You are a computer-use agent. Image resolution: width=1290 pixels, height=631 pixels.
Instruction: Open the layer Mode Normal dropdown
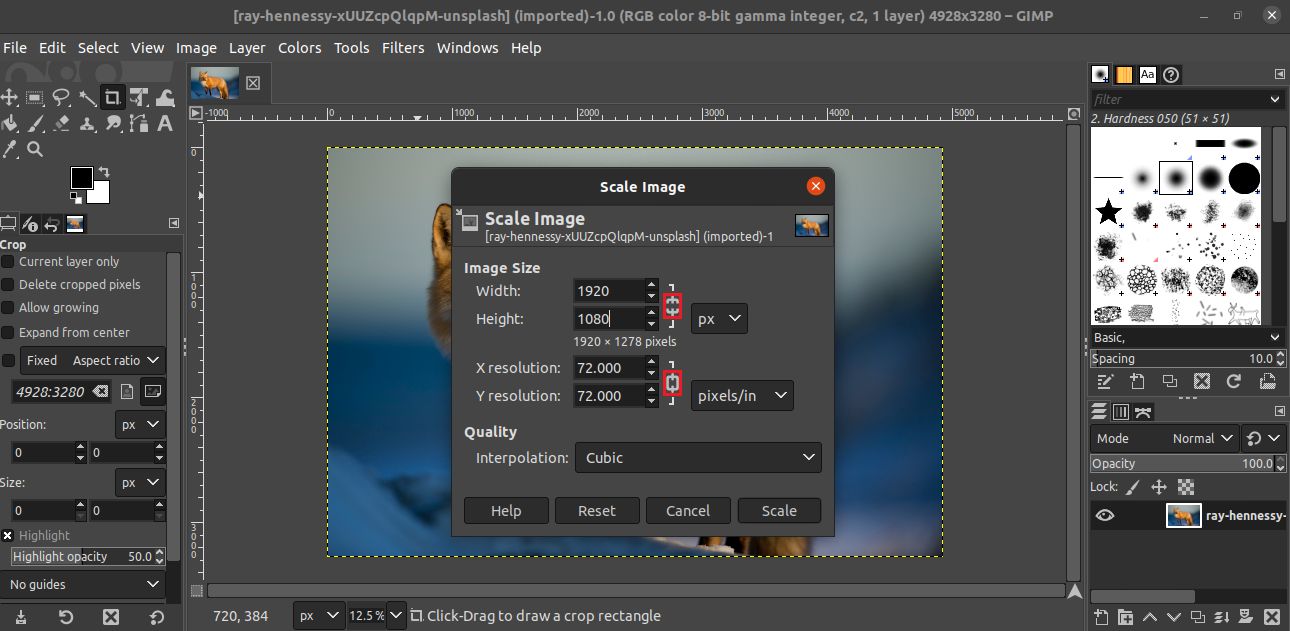pos(1164,438)
